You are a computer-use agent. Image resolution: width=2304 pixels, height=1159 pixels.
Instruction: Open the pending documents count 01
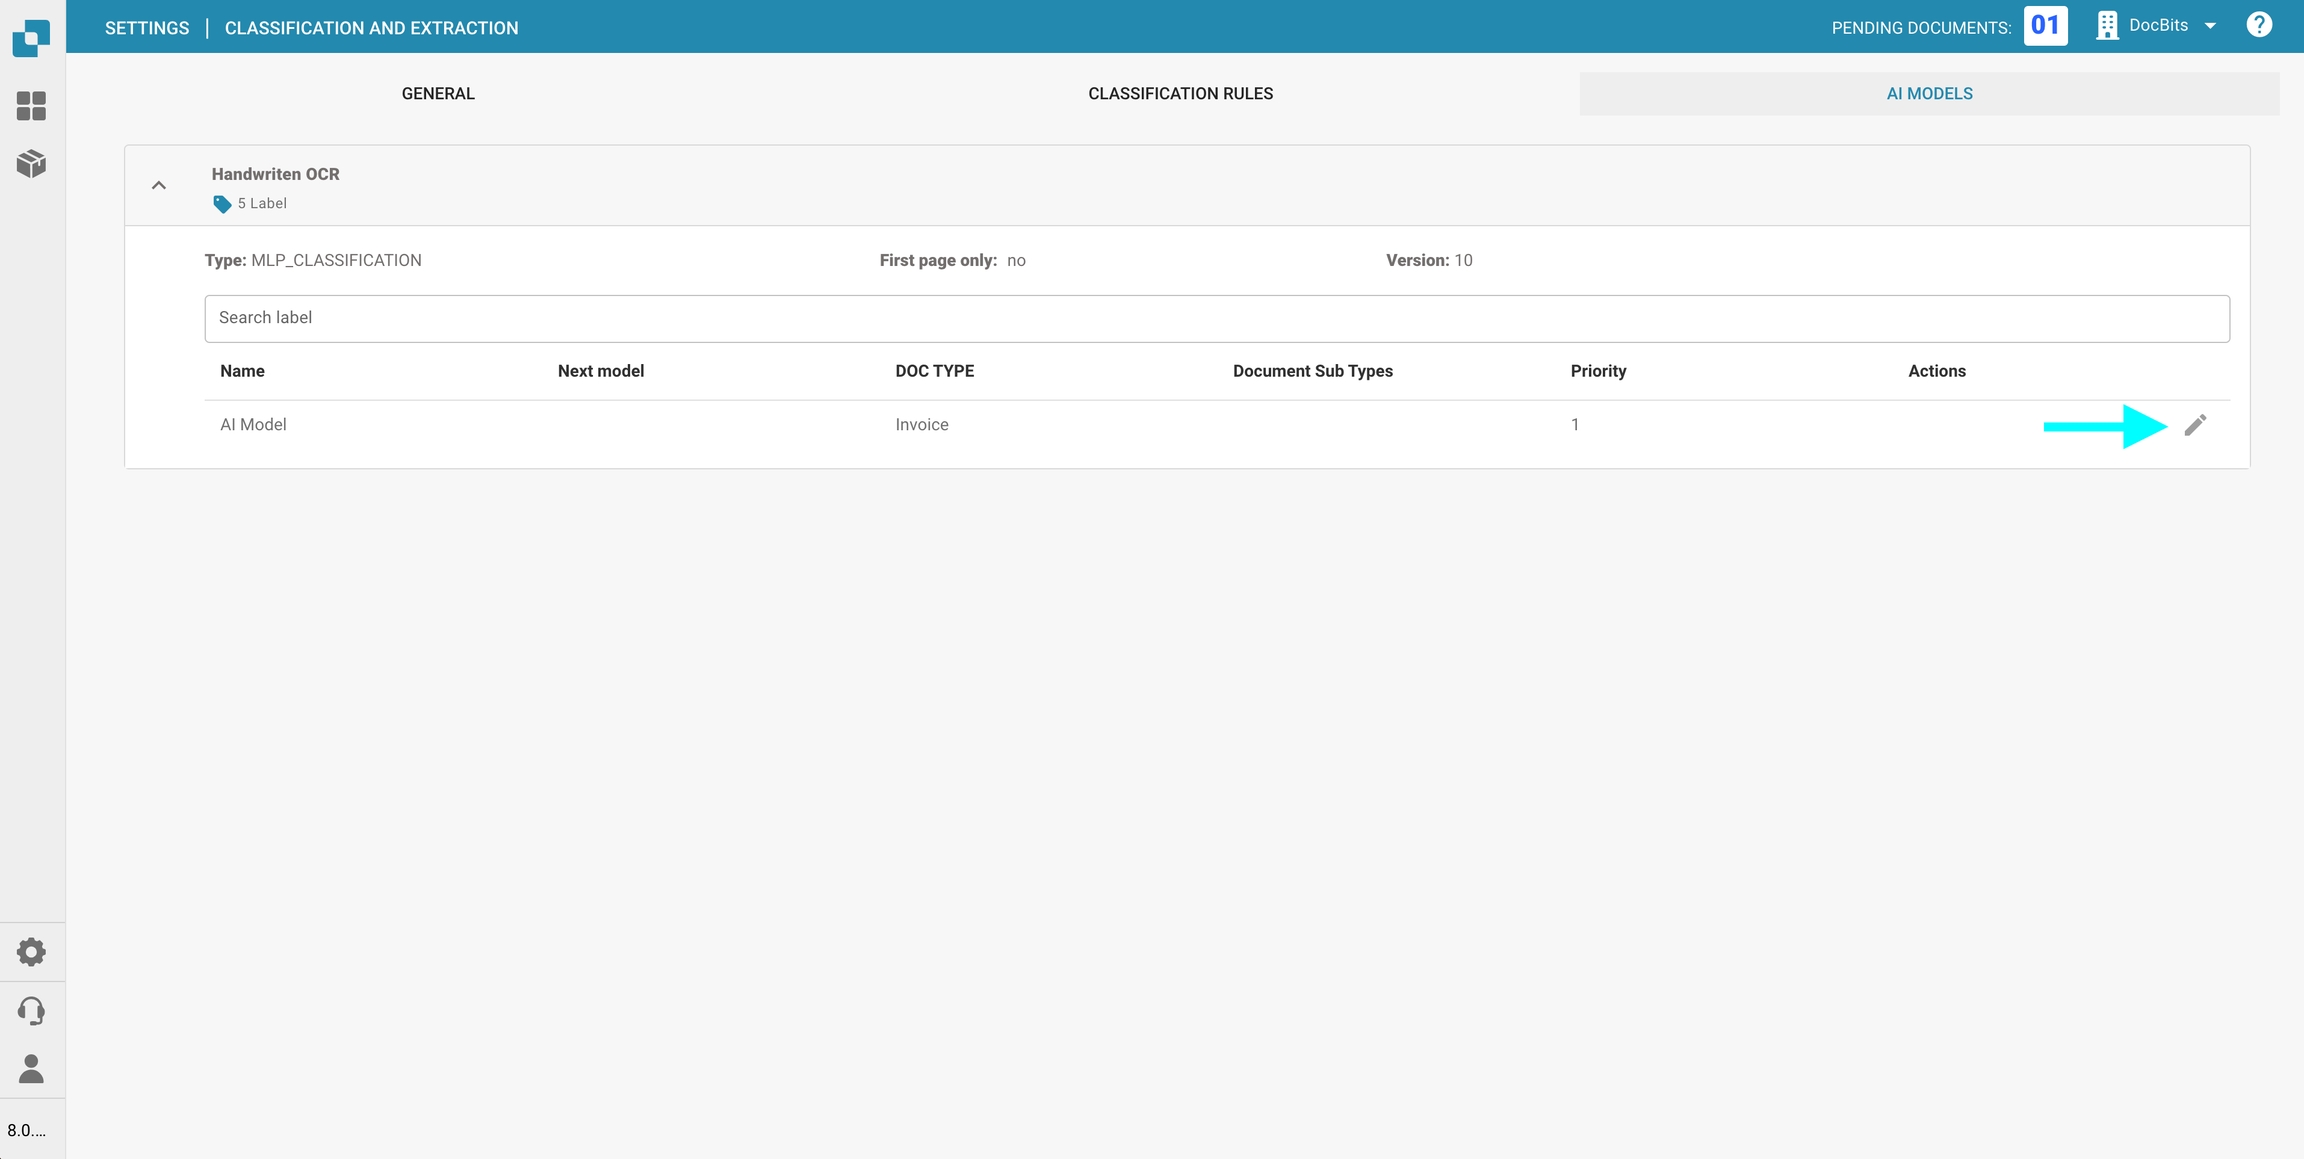(x=2045, y=26)
